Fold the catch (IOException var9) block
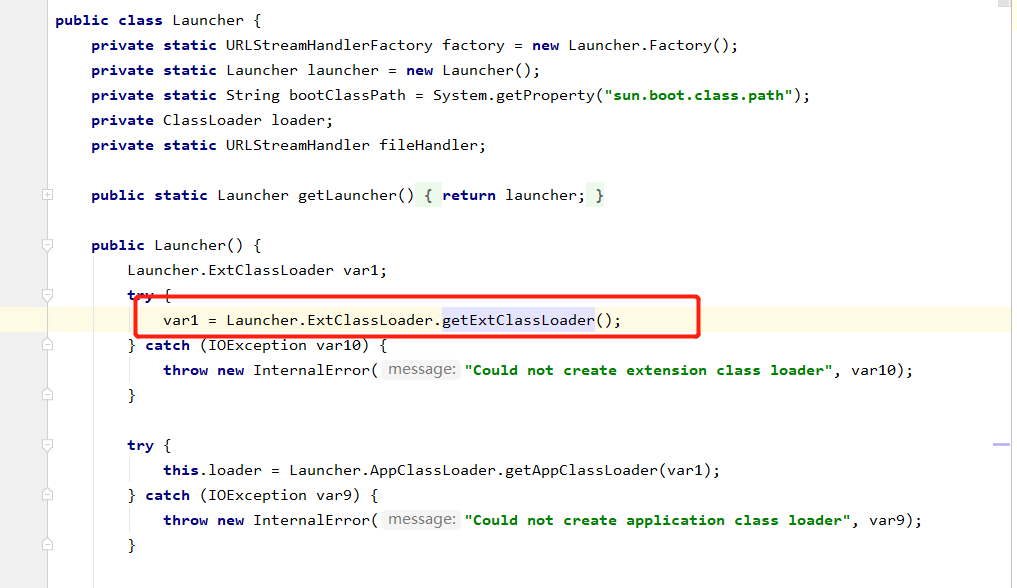Screen dimensions: 1017x588 47,495
